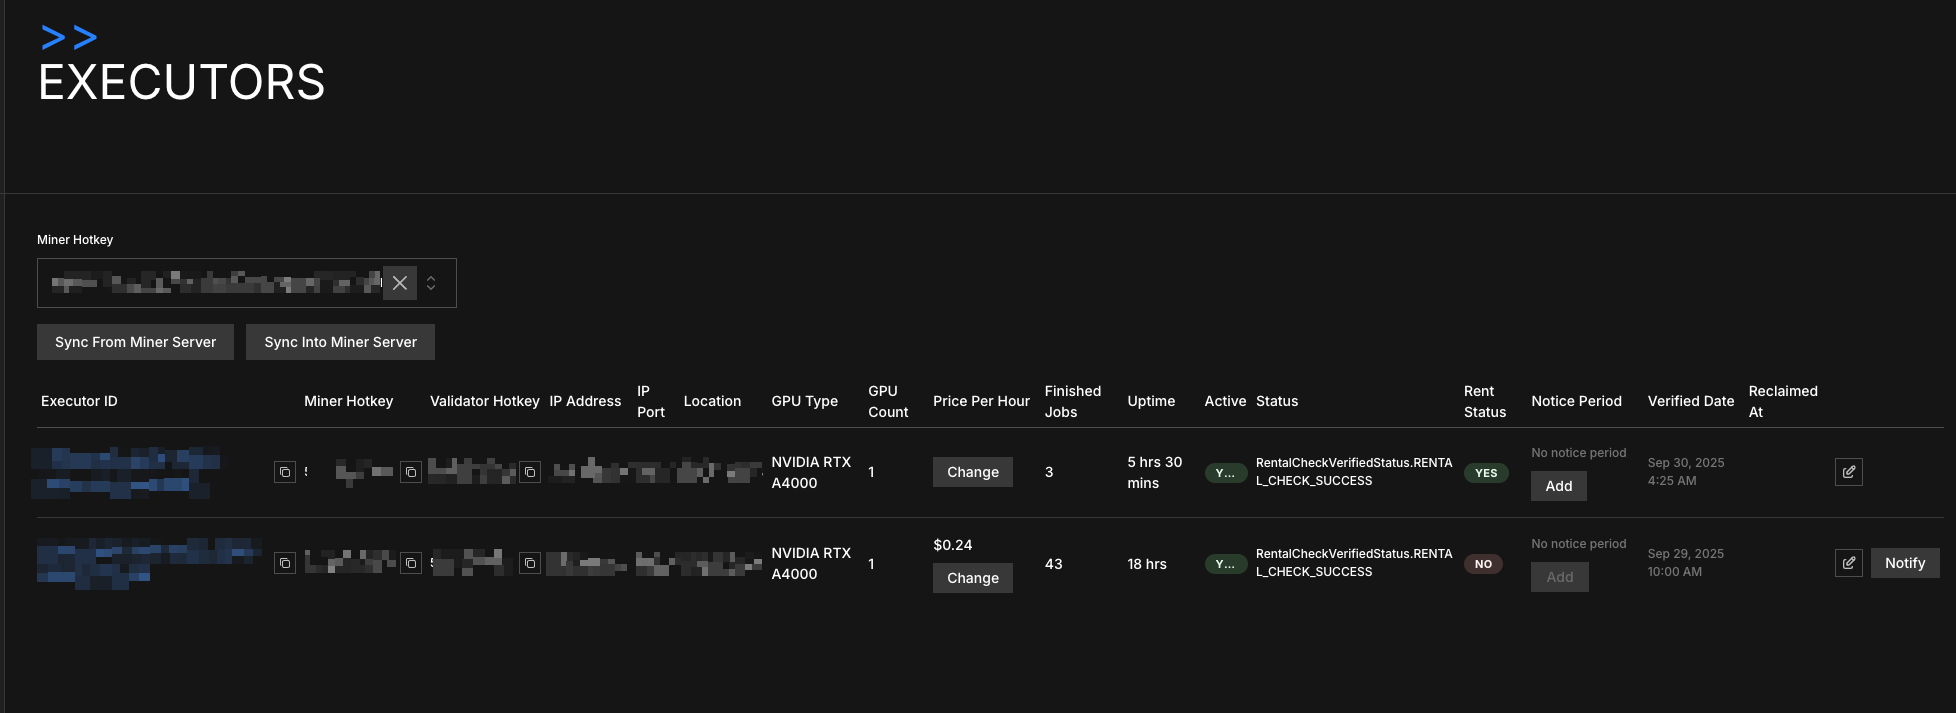Change price for the first executor
This screenshot has width=1956, height=713.
[972, 472]
